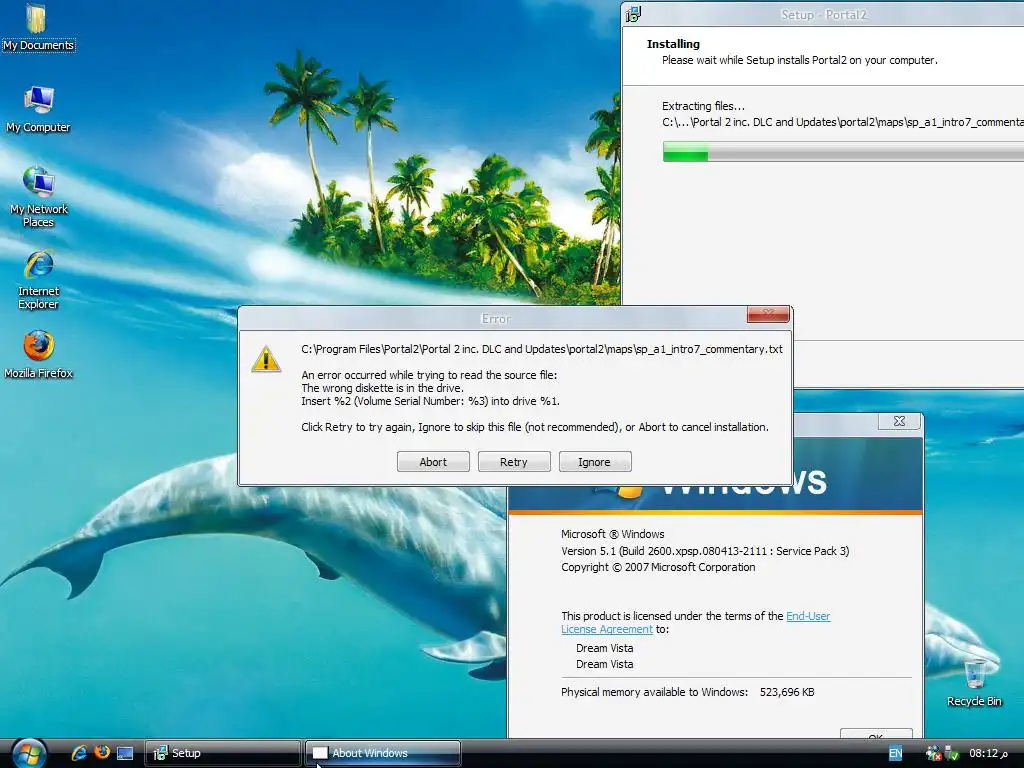The width and height of the screenshot is (1024, 768).
Task: Select My Network Places desktop icon
Action: tap(38, 196)
